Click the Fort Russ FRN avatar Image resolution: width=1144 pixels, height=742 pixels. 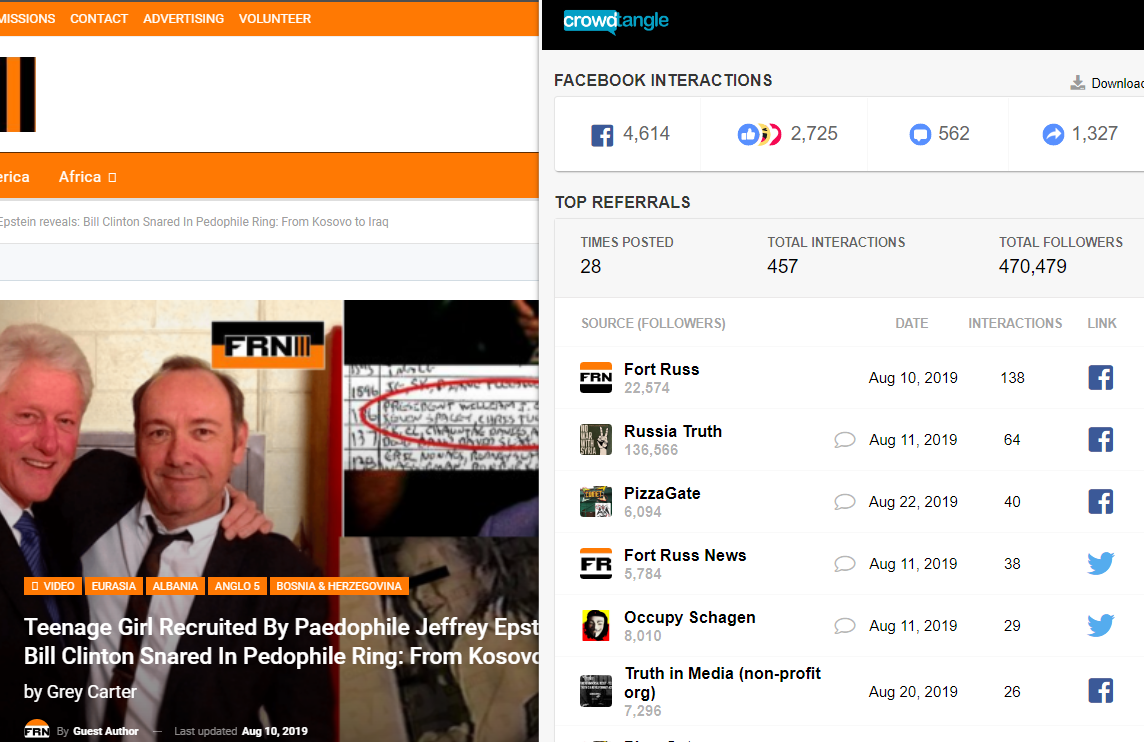coord(596,377)
